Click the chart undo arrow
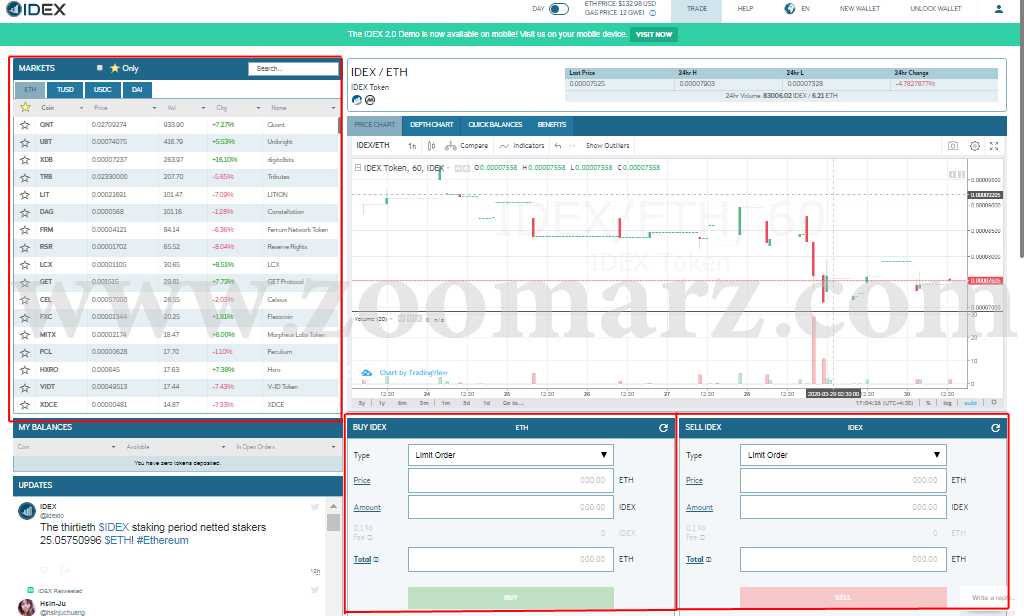The image size is (1024, 616). point(558,146)
